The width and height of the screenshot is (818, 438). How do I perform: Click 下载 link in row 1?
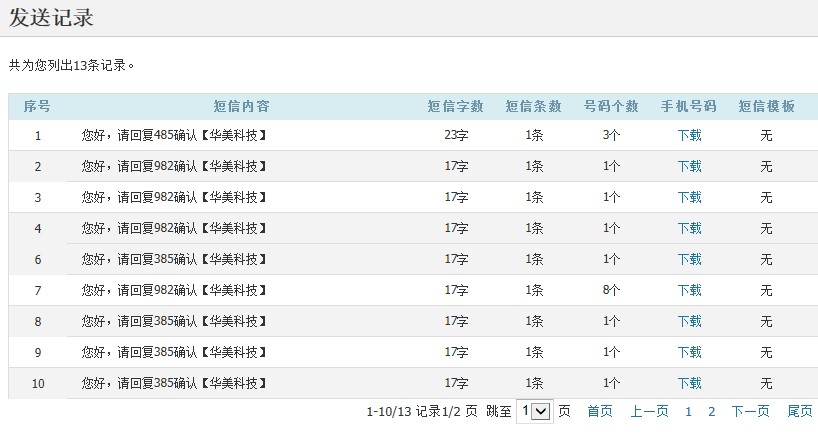[689, 136]
